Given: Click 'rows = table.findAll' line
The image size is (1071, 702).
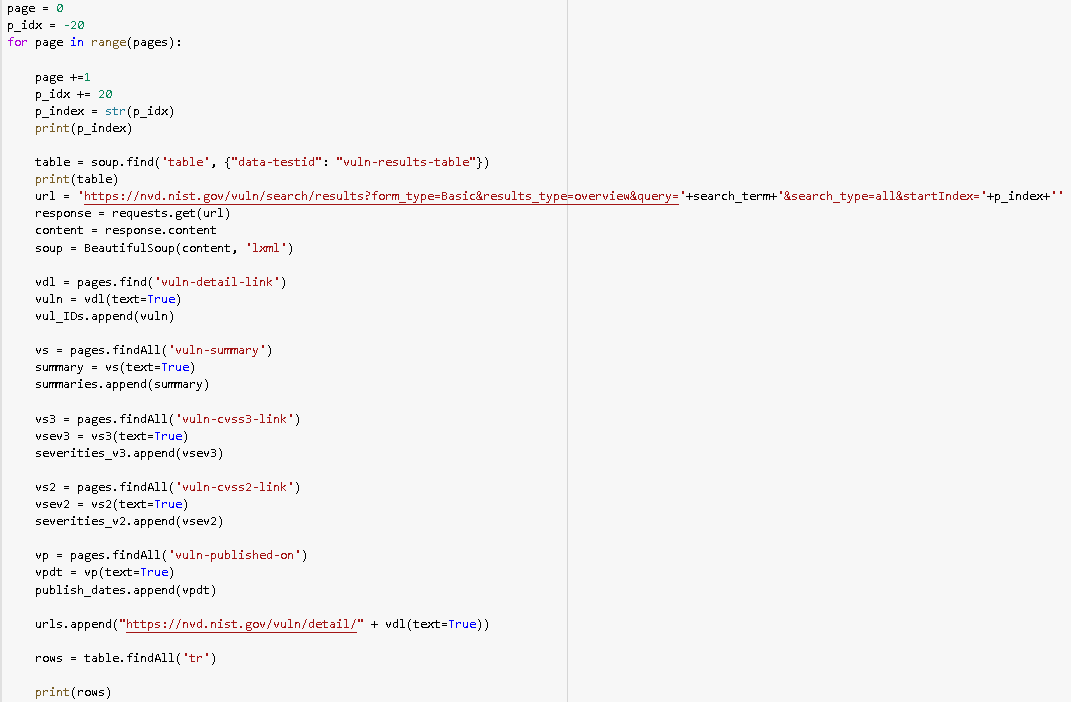Looking at the screenshot, I should click(x=126, y=658).
